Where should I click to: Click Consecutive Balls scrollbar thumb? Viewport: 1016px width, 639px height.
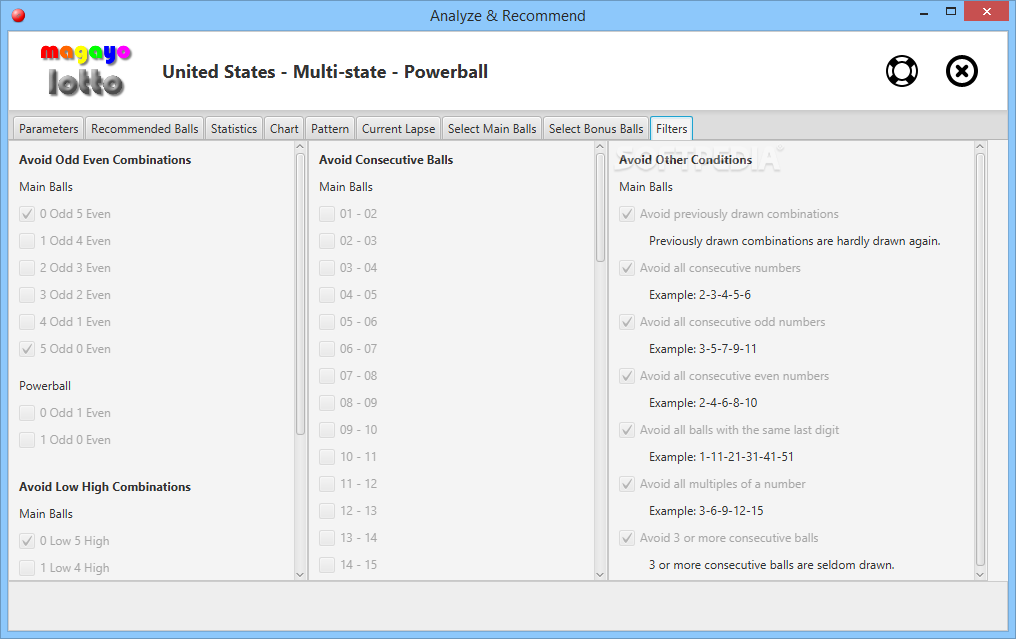600,207
